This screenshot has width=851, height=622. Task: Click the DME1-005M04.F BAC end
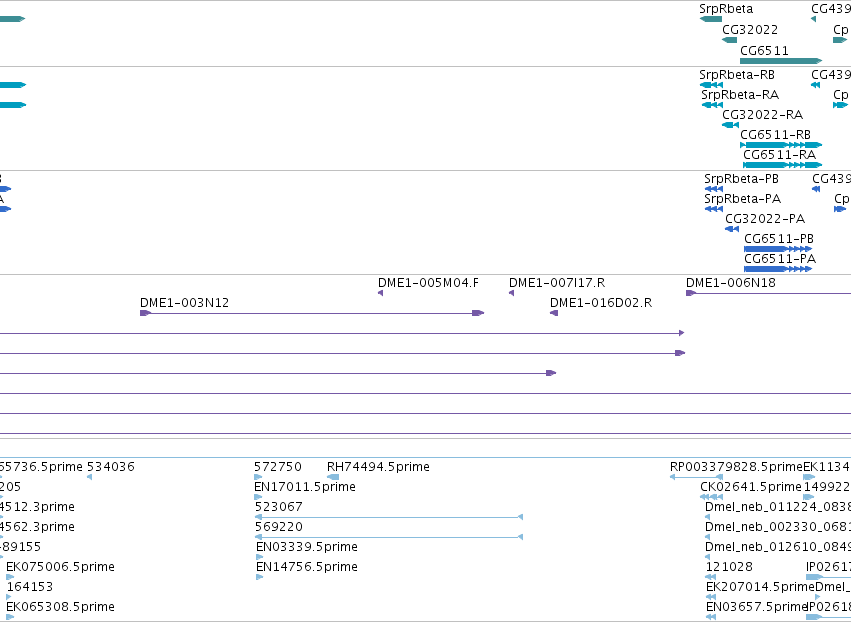tap(380, 293)
